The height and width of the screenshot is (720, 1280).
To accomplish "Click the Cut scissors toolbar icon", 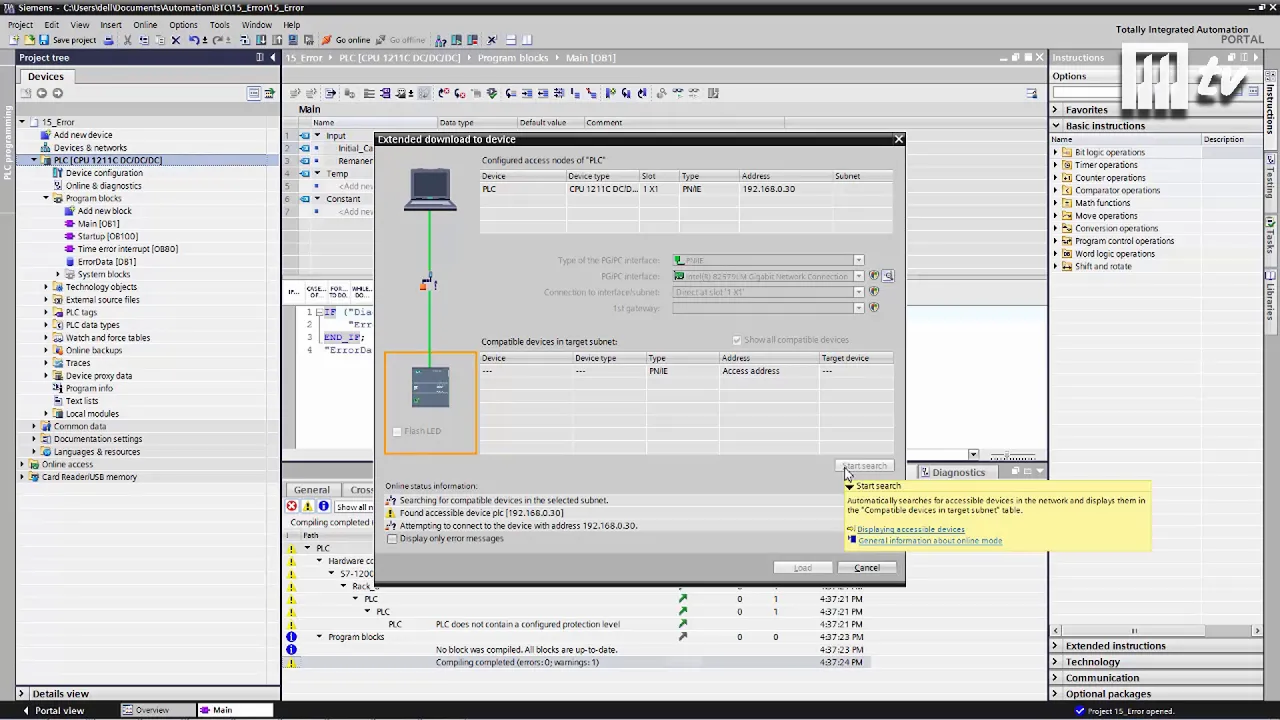I will 127,40.
